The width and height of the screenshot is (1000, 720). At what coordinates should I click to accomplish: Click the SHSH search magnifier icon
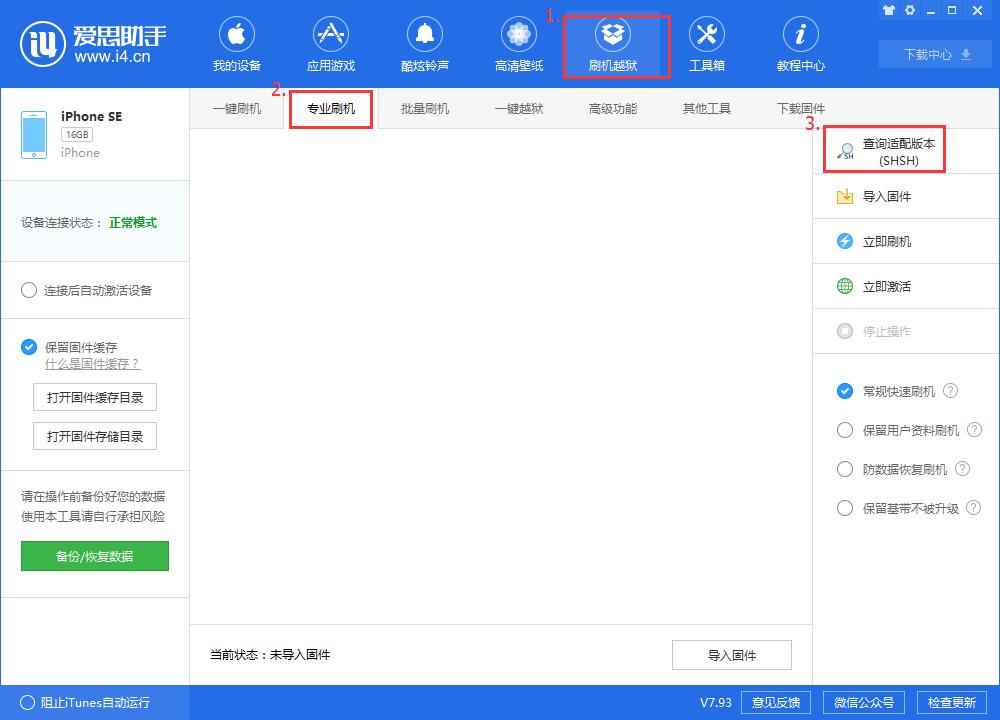tap(846, 151)
